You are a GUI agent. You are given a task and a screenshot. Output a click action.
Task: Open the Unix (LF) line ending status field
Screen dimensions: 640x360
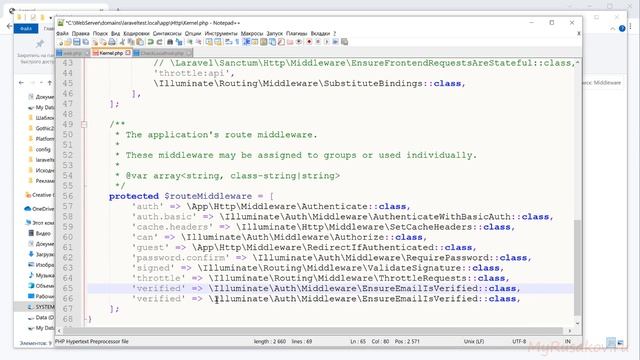click(473, 341)
